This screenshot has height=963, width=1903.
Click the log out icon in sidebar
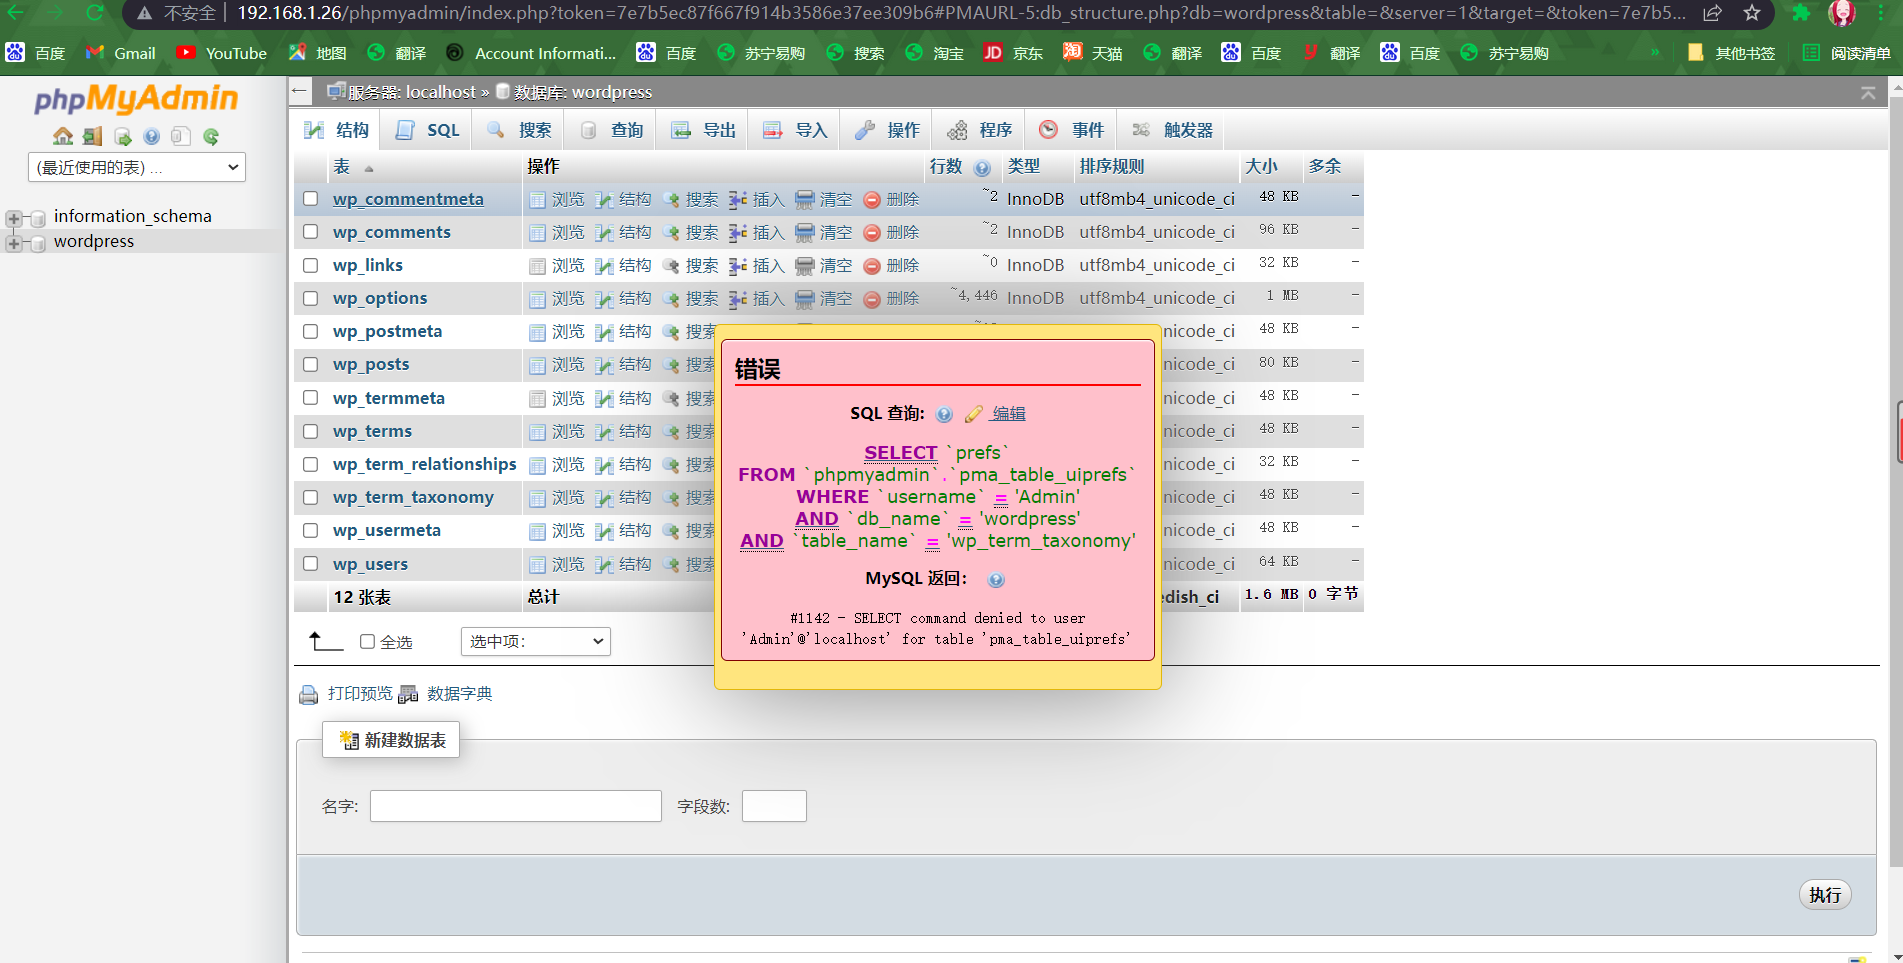92,136
